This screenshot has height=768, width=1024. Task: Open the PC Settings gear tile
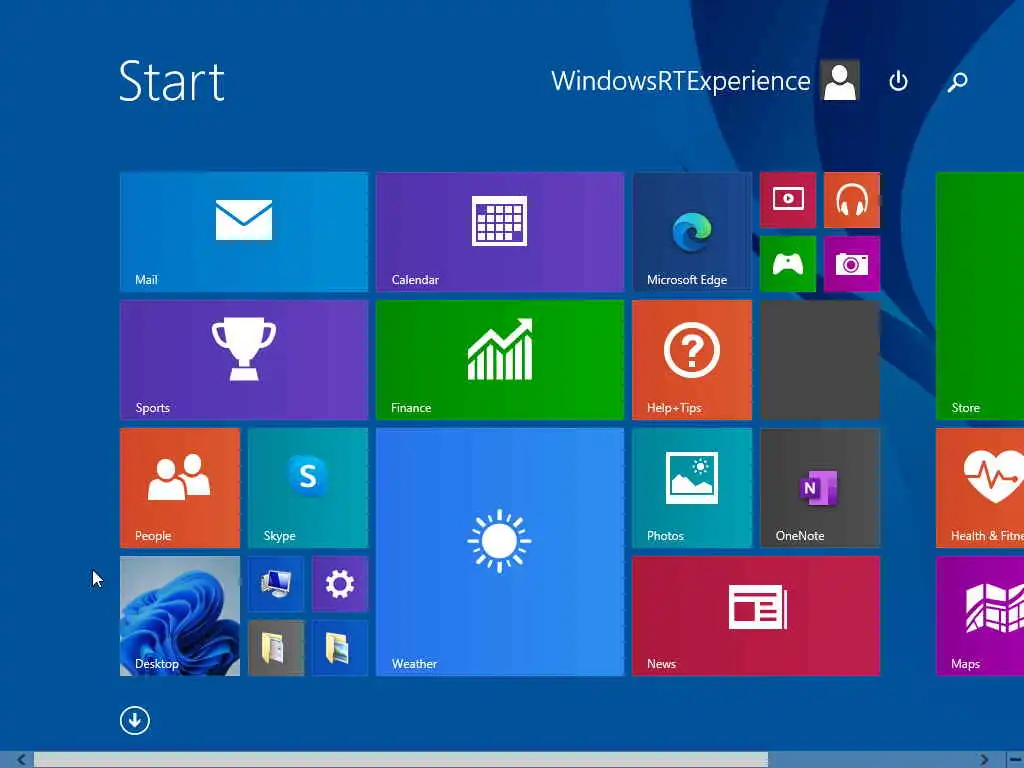[340, 584]
